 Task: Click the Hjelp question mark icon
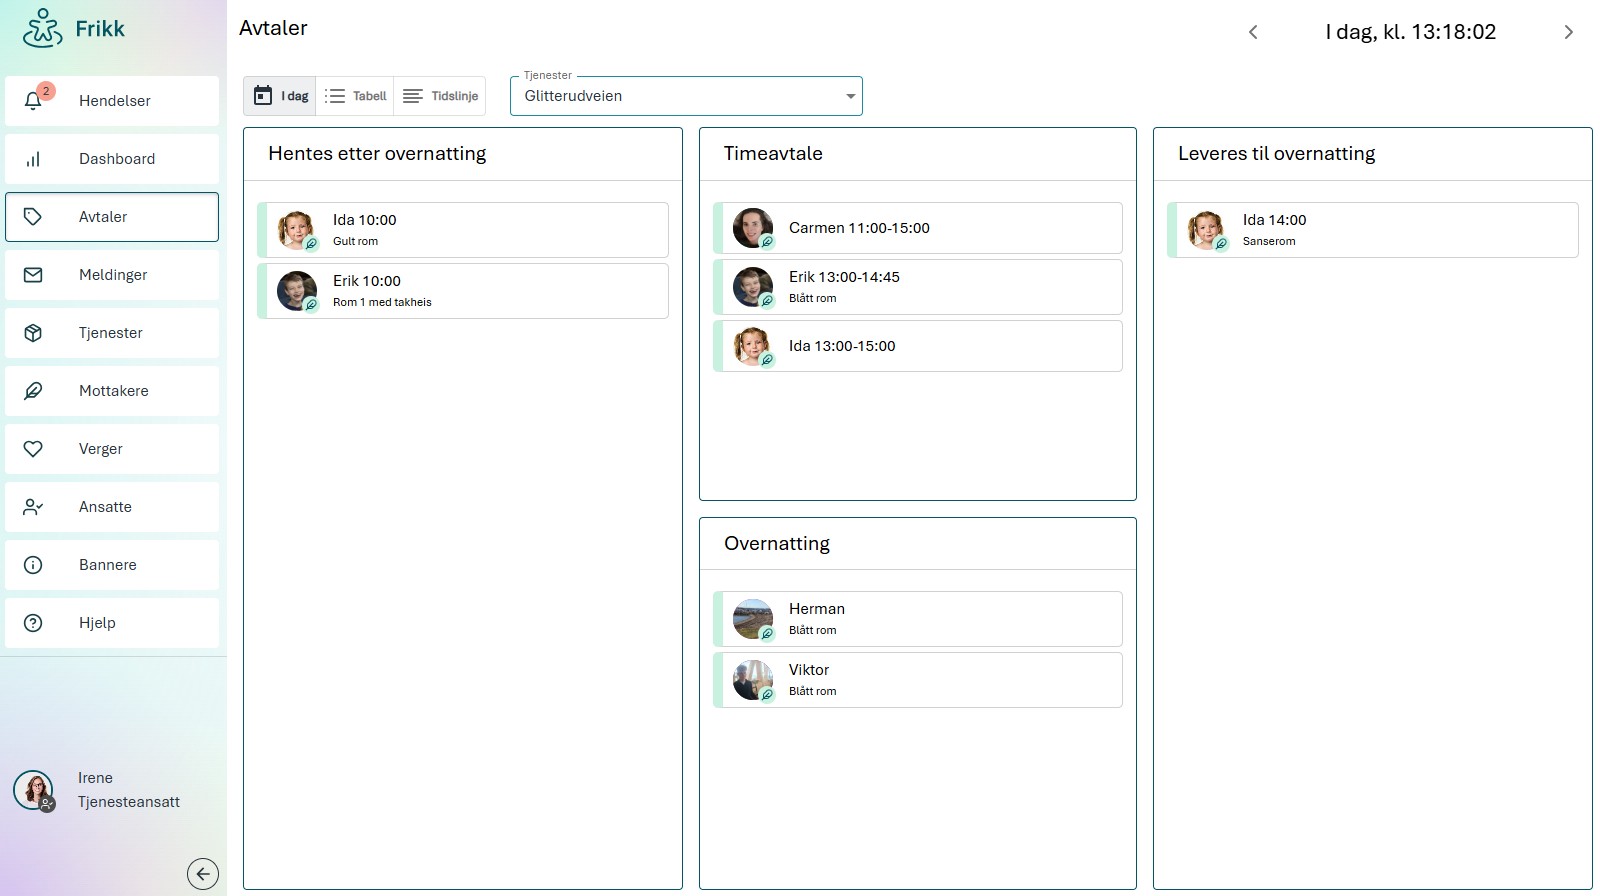click(x=33, y=623)
